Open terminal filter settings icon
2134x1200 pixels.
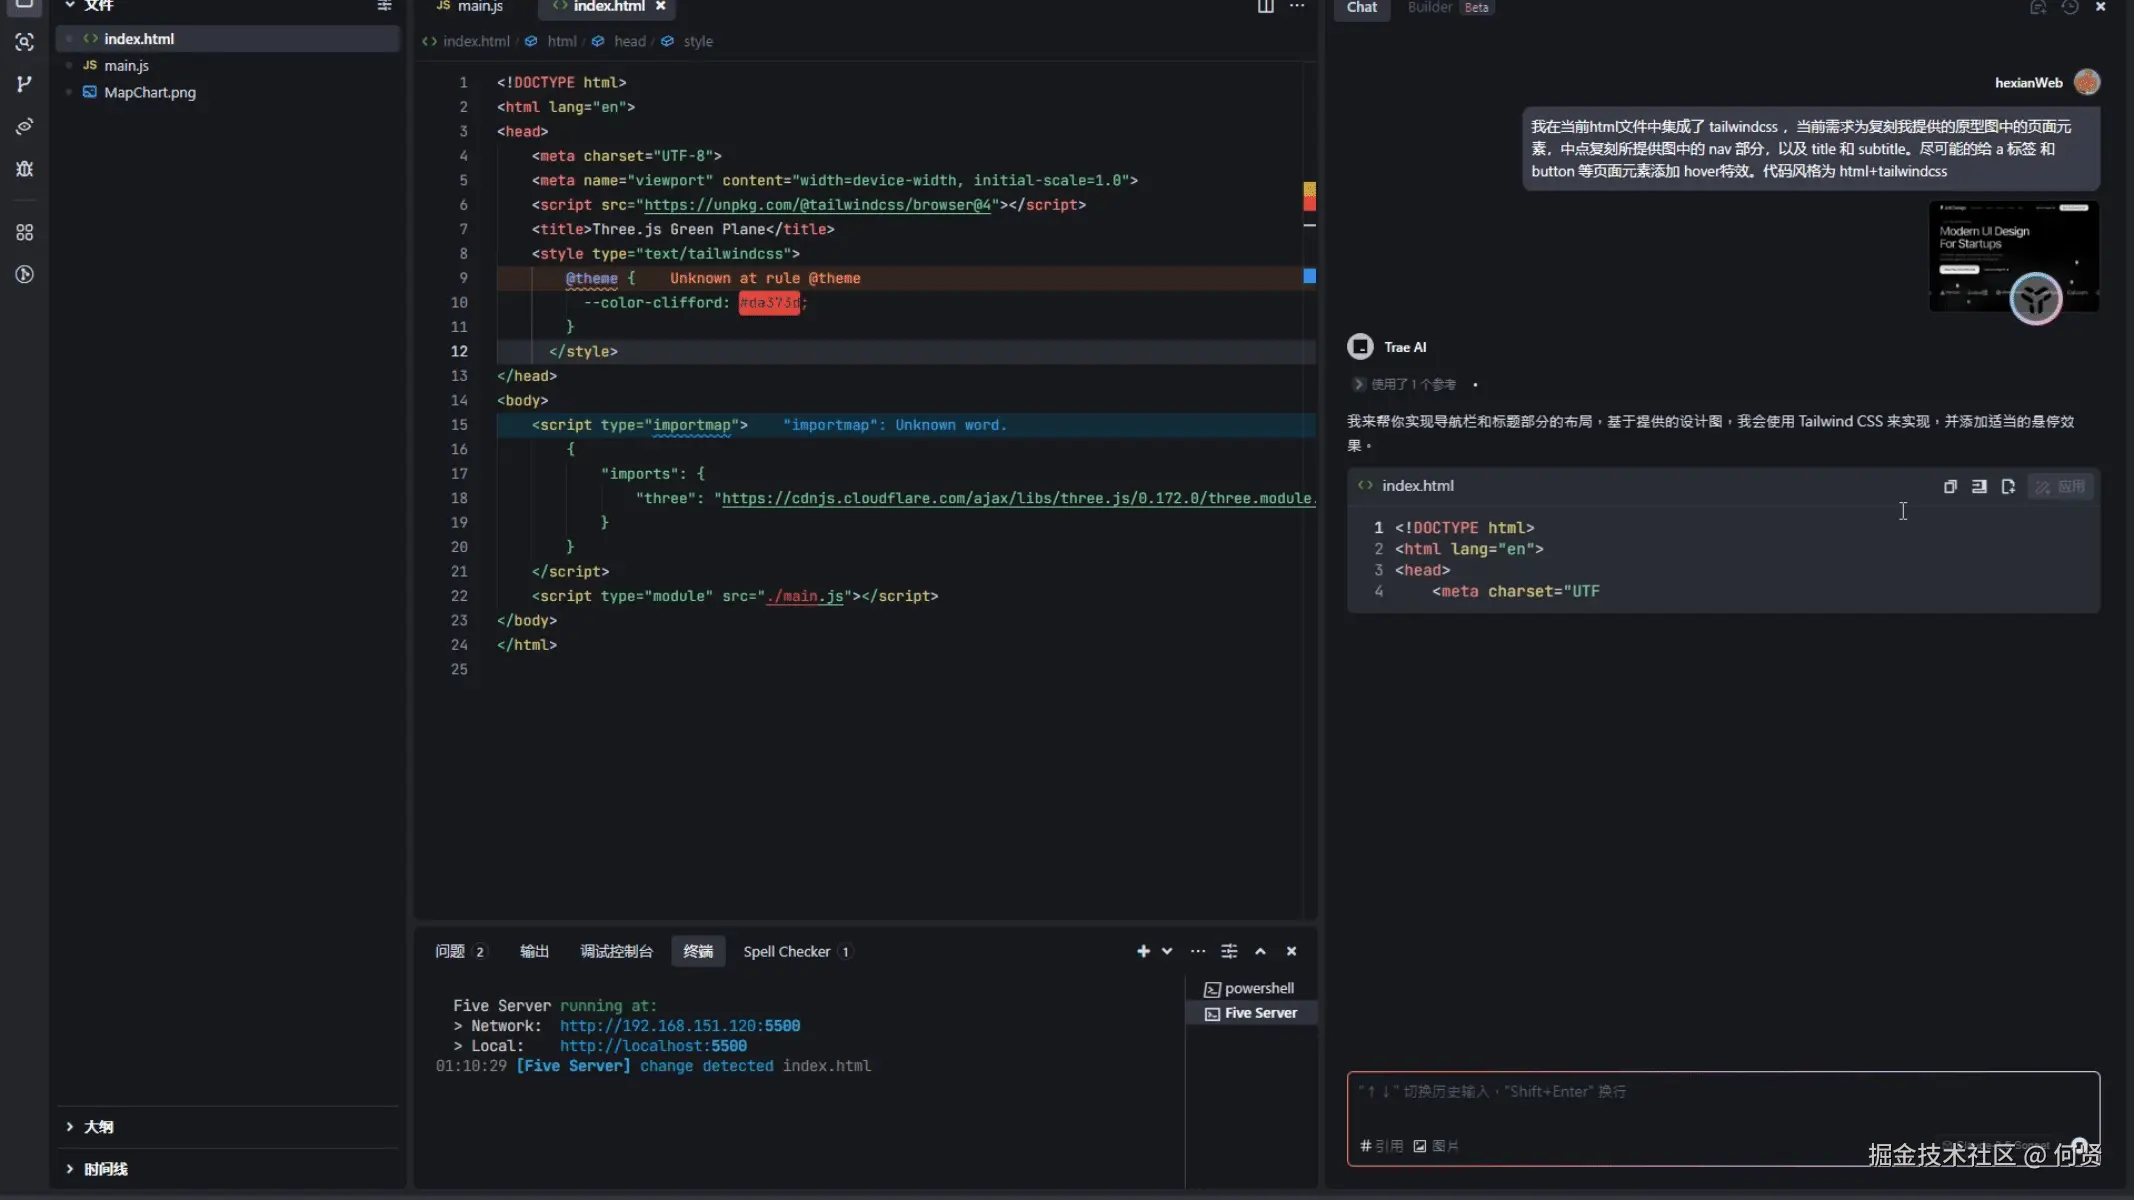[1229, 951]
